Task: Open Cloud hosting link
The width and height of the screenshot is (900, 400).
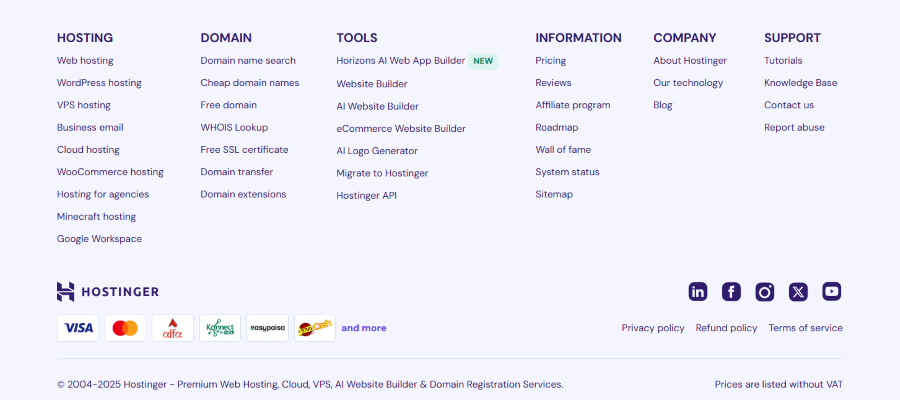Action: tap(88, 150)
